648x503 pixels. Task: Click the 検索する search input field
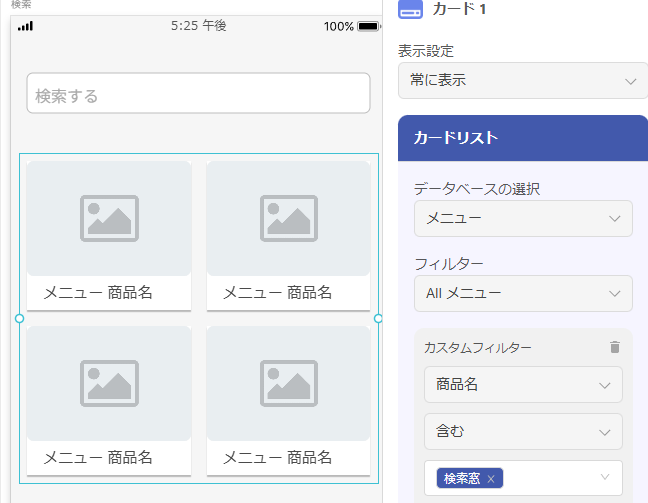coord(198,93)
